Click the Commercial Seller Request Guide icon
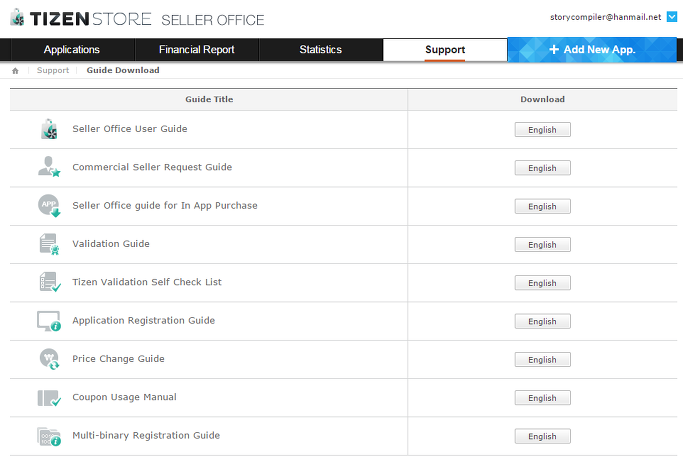This screenshot has height=457, width=683. pyautogui.click(x=49, y=167)
